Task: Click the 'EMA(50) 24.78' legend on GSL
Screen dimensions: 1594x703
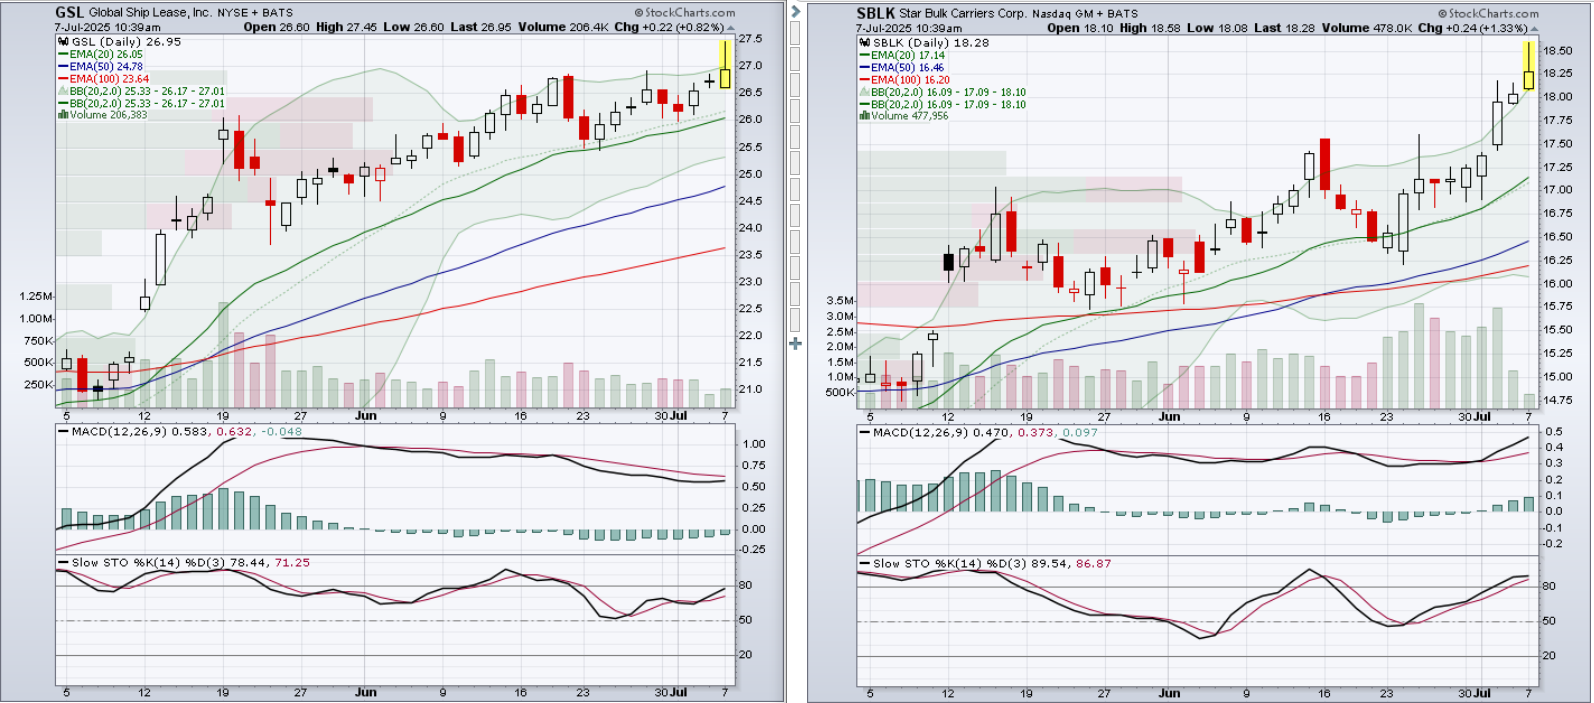Action: 107,67
